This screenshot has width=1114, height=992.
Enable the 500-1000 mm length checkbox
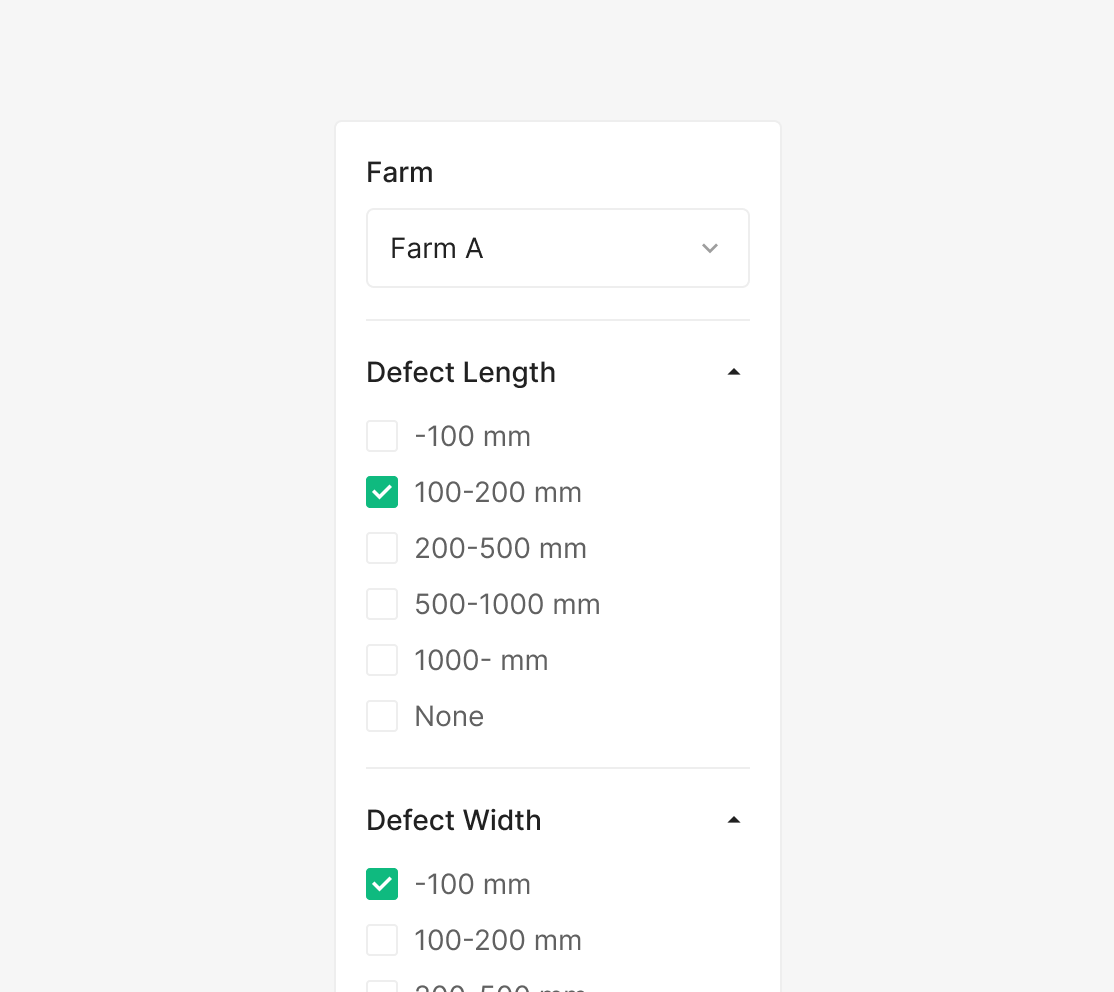point(382,604)
